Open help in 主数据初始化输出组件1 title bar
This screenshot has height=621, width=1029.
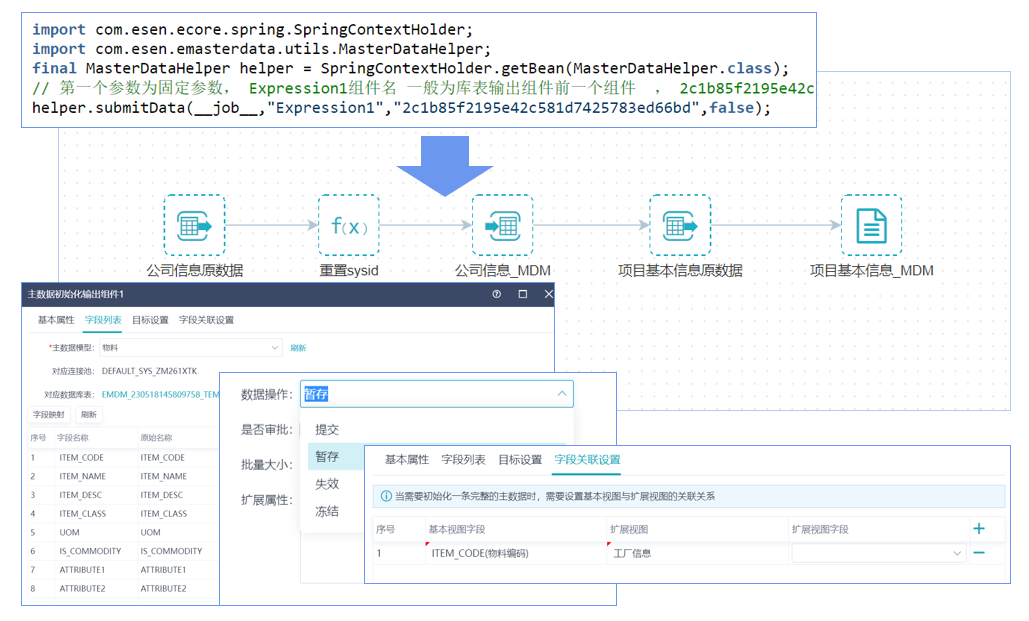pyautogui.click(x=496, y=295)
